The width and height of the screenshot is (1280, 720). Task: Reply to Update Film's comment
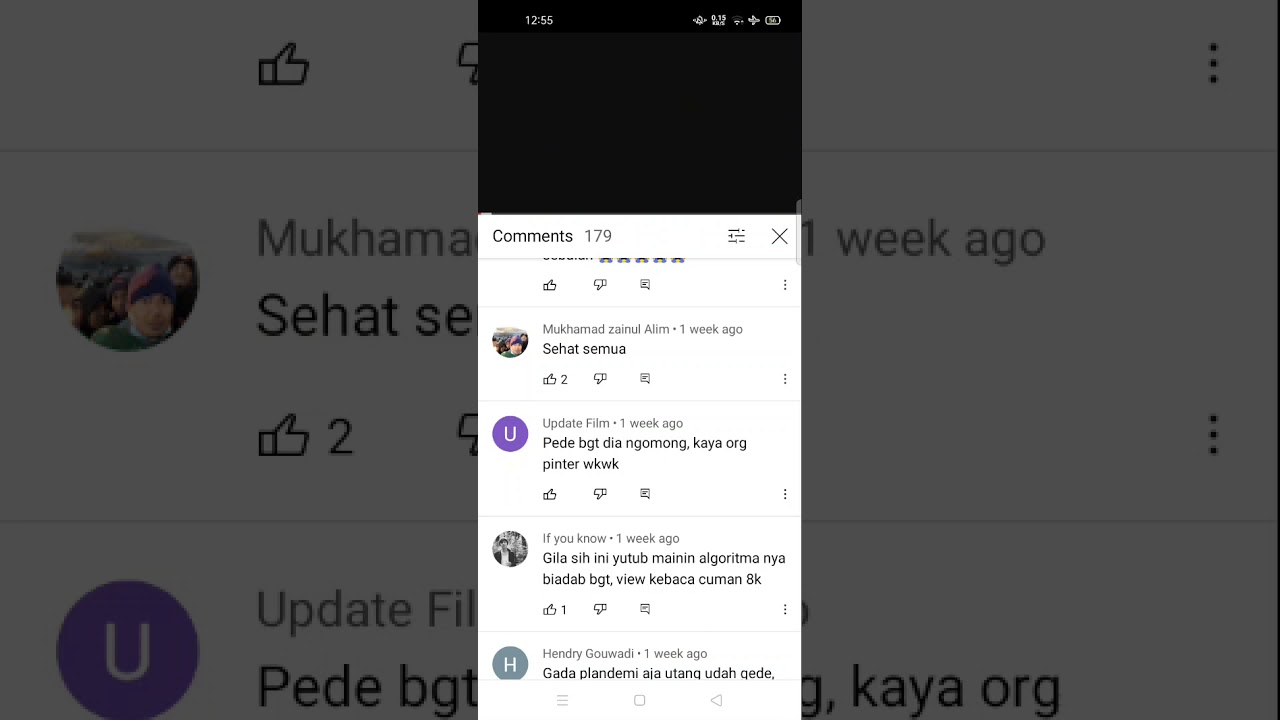coord(645,494)
